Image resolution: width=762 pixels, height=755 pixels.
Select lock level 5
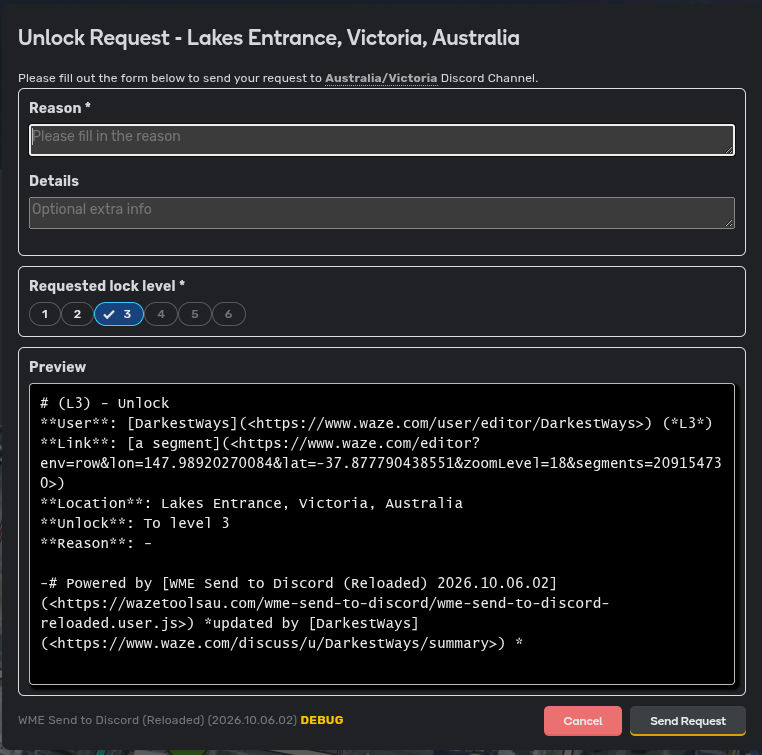(x=195, y=314)
